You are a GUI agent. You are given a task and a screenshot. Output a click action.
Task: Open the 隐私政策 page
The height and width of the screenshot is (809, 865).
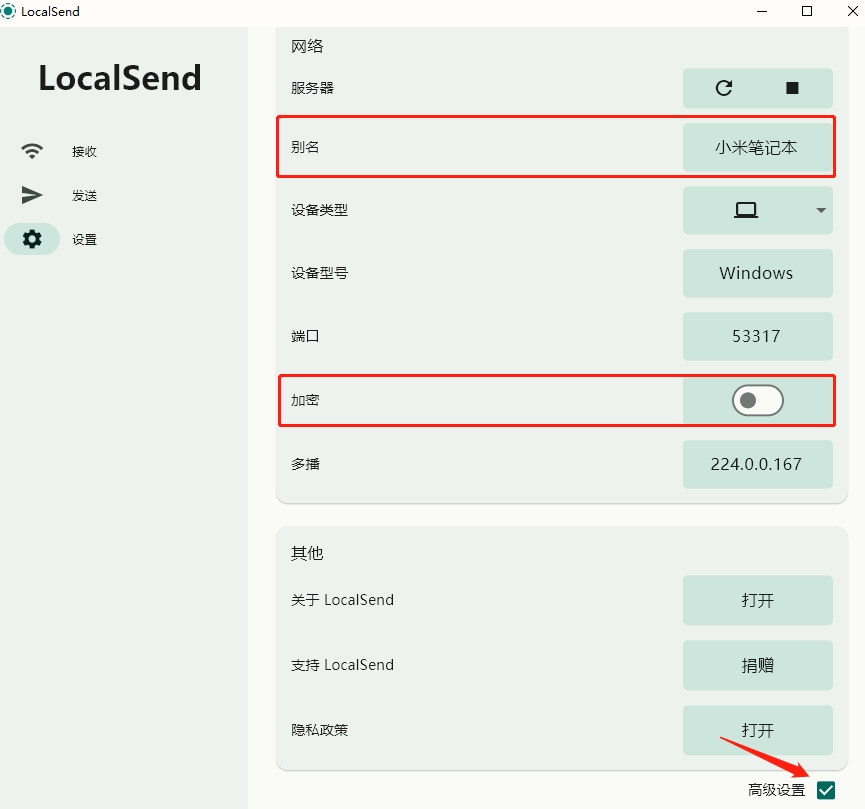tap(757, 730)
